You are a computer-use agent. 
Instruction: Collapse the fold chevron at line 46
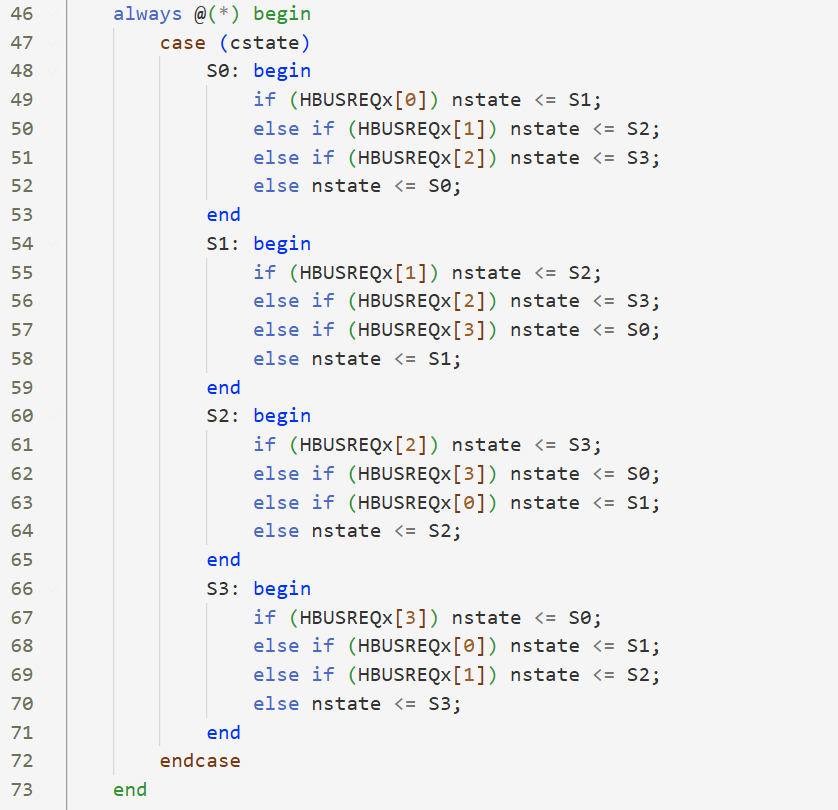[x=53, y=14]
